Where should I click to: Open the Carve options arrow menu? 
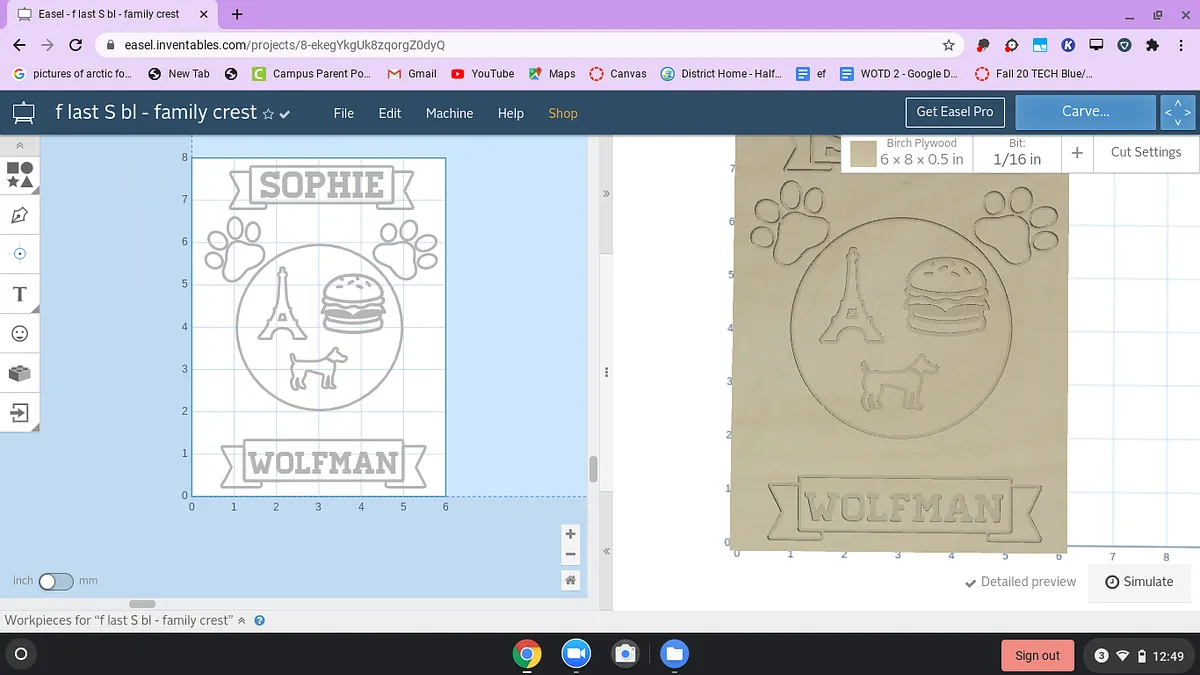(1177, 112)
